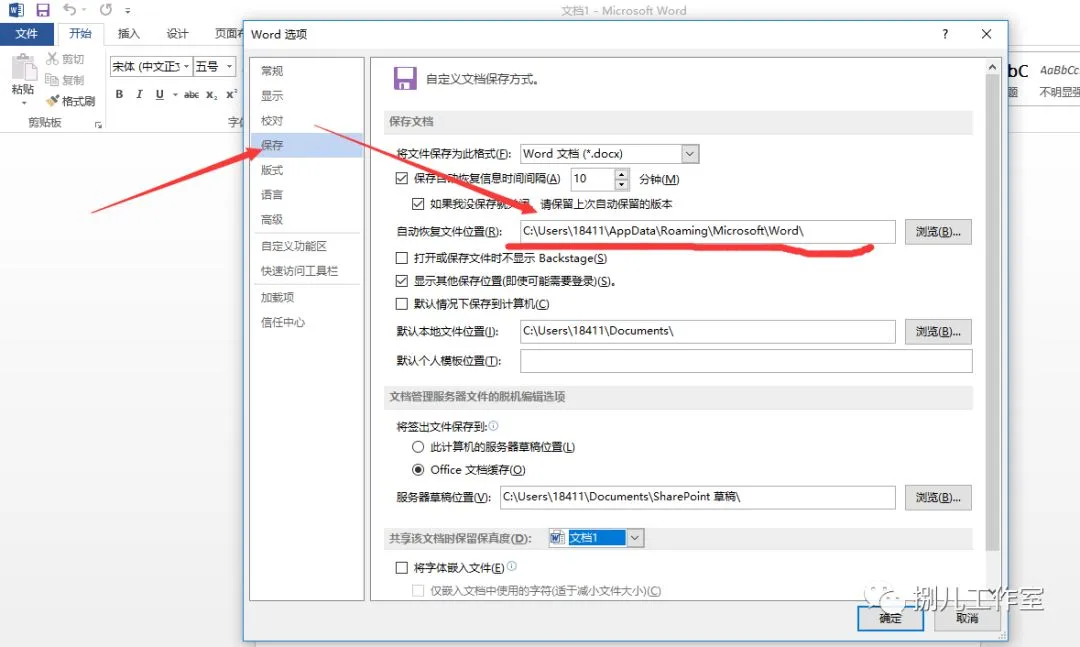Click Browse button for server drafts location
1080x647 pixels.
(938, 497)
